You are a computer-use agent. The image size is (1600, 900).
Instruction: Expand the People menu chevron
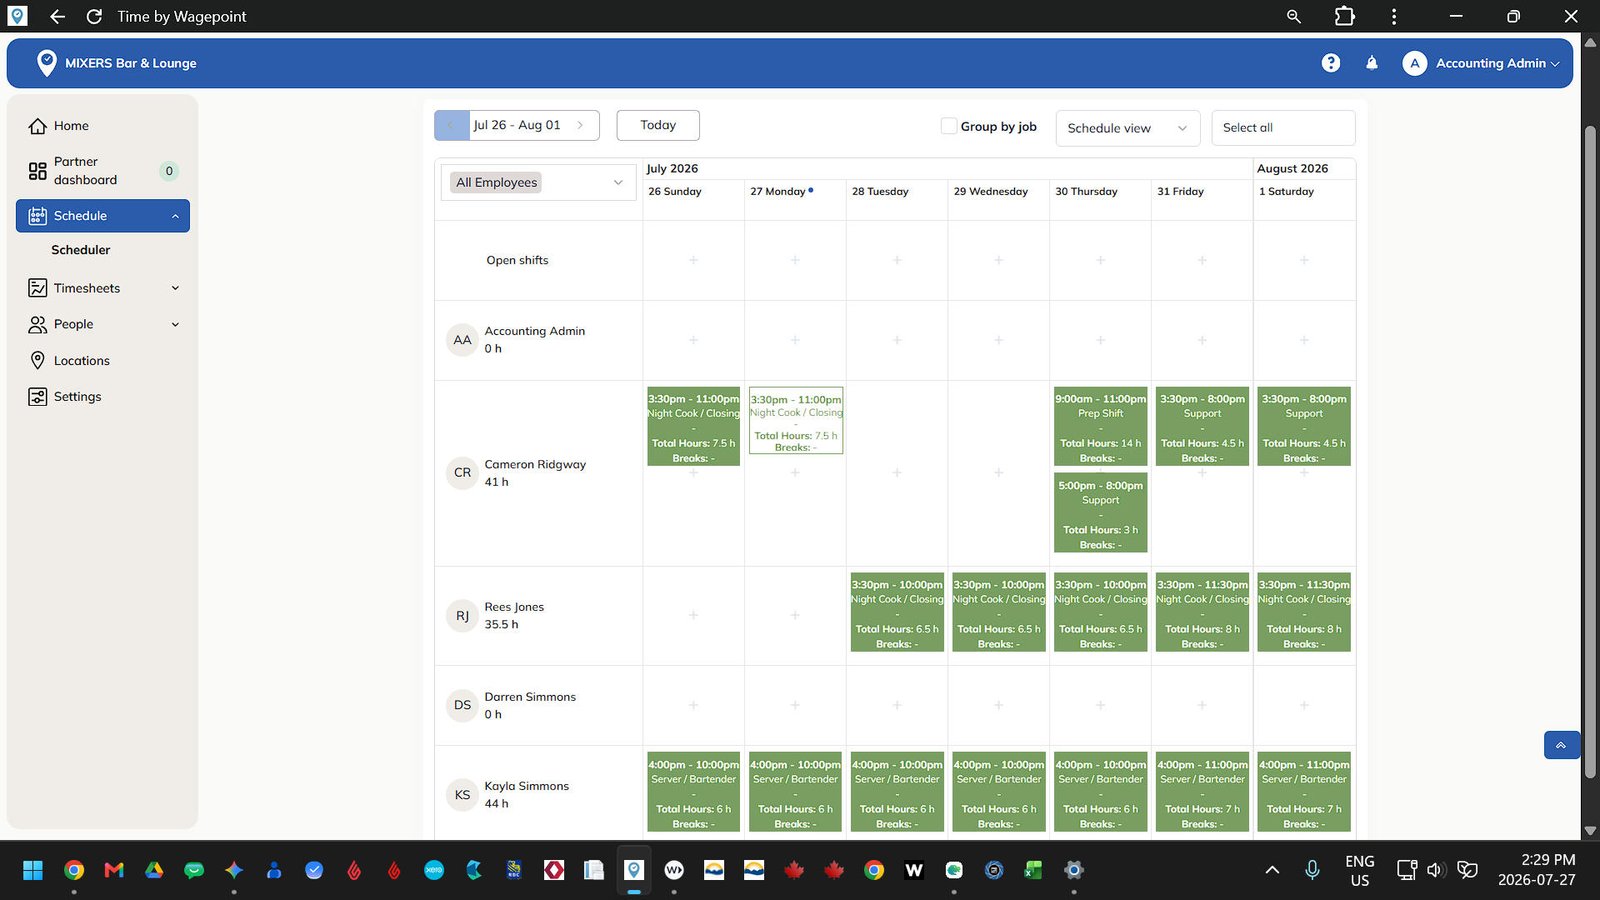(176, 324)
